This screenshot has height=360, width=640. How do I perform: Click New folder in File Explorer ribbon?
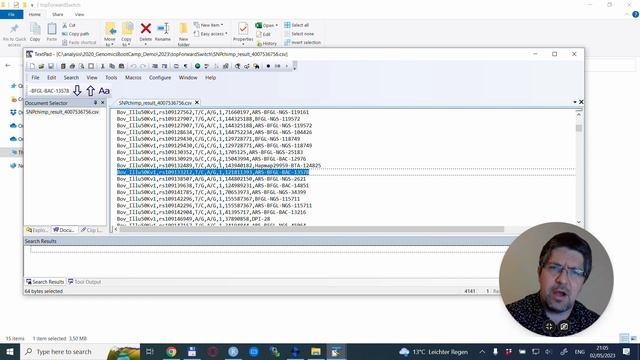point(184,34)
